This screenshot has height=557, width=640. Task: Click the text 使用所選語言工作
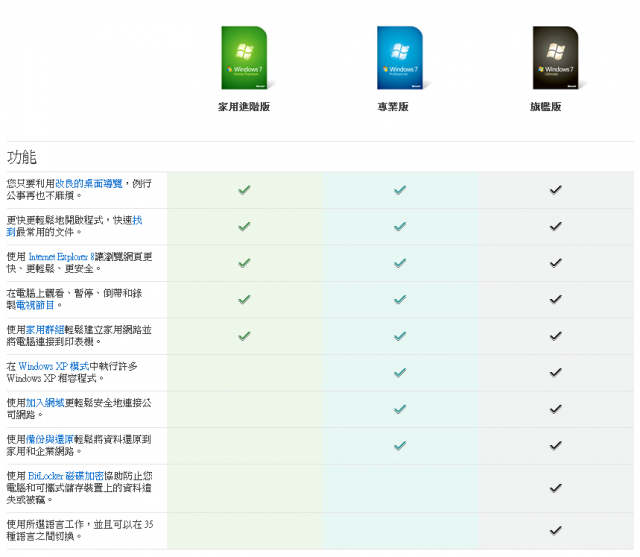(x=45, y=524)
